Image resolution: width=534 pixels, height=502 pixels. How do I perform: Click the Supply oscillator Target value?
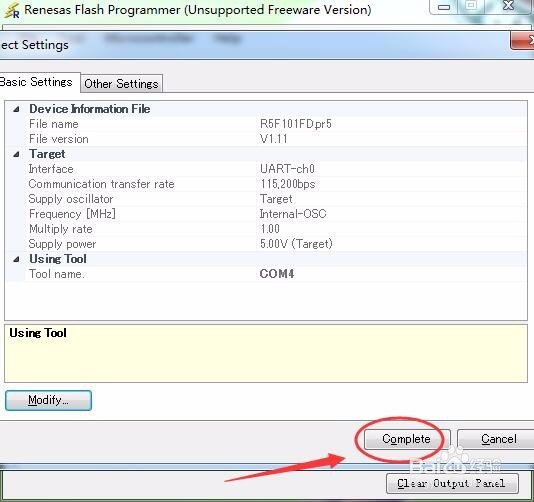[x=276, y=199]
